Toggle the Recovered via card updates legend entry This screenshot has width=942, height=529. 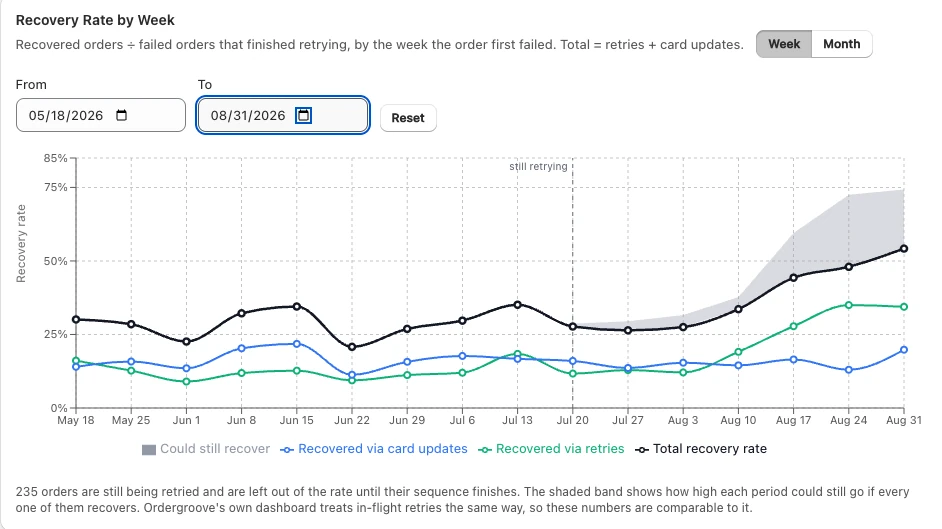pos(374,449)
